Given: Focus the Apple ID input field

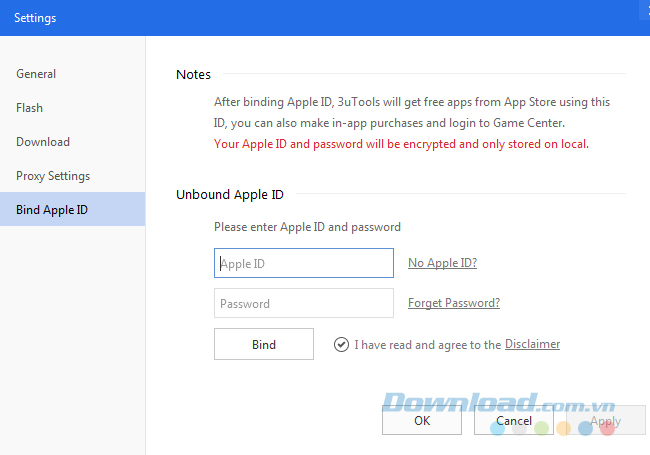Looking at the screenshot, I should [x=304, y=263].
